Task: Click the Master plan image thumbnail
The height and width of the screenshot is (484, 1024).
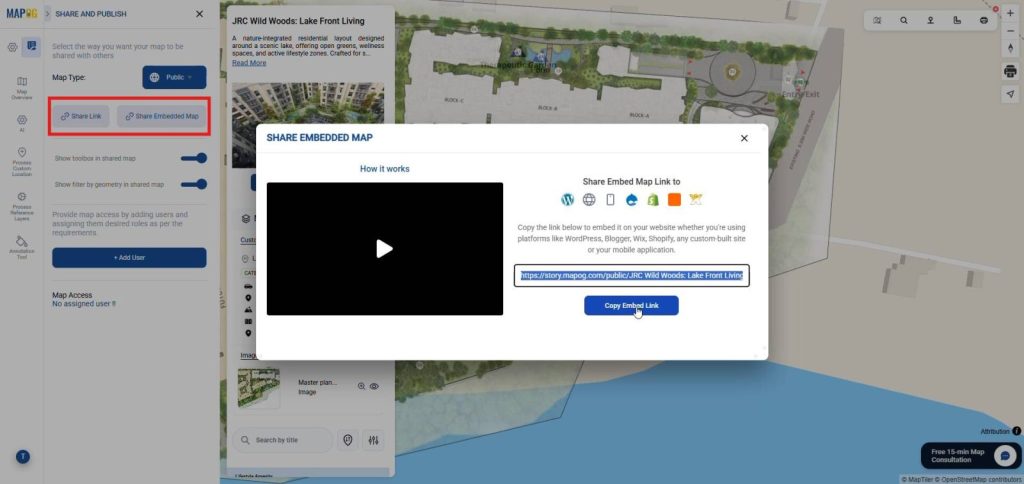Action: pyautogui.click(x=259, y=388)
